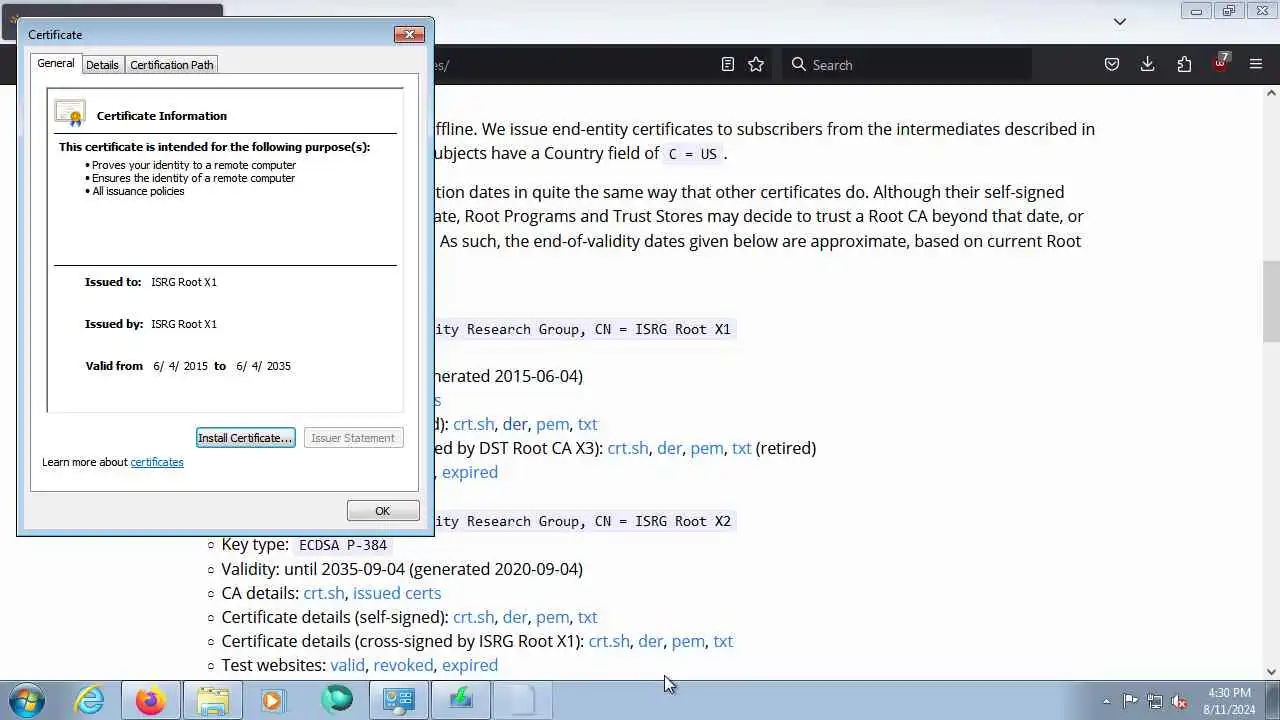Image resolution: width=1280 pixels, height=720 pixels.
Task: Click OK in the Certificate dialog
Action: (382, 511)
